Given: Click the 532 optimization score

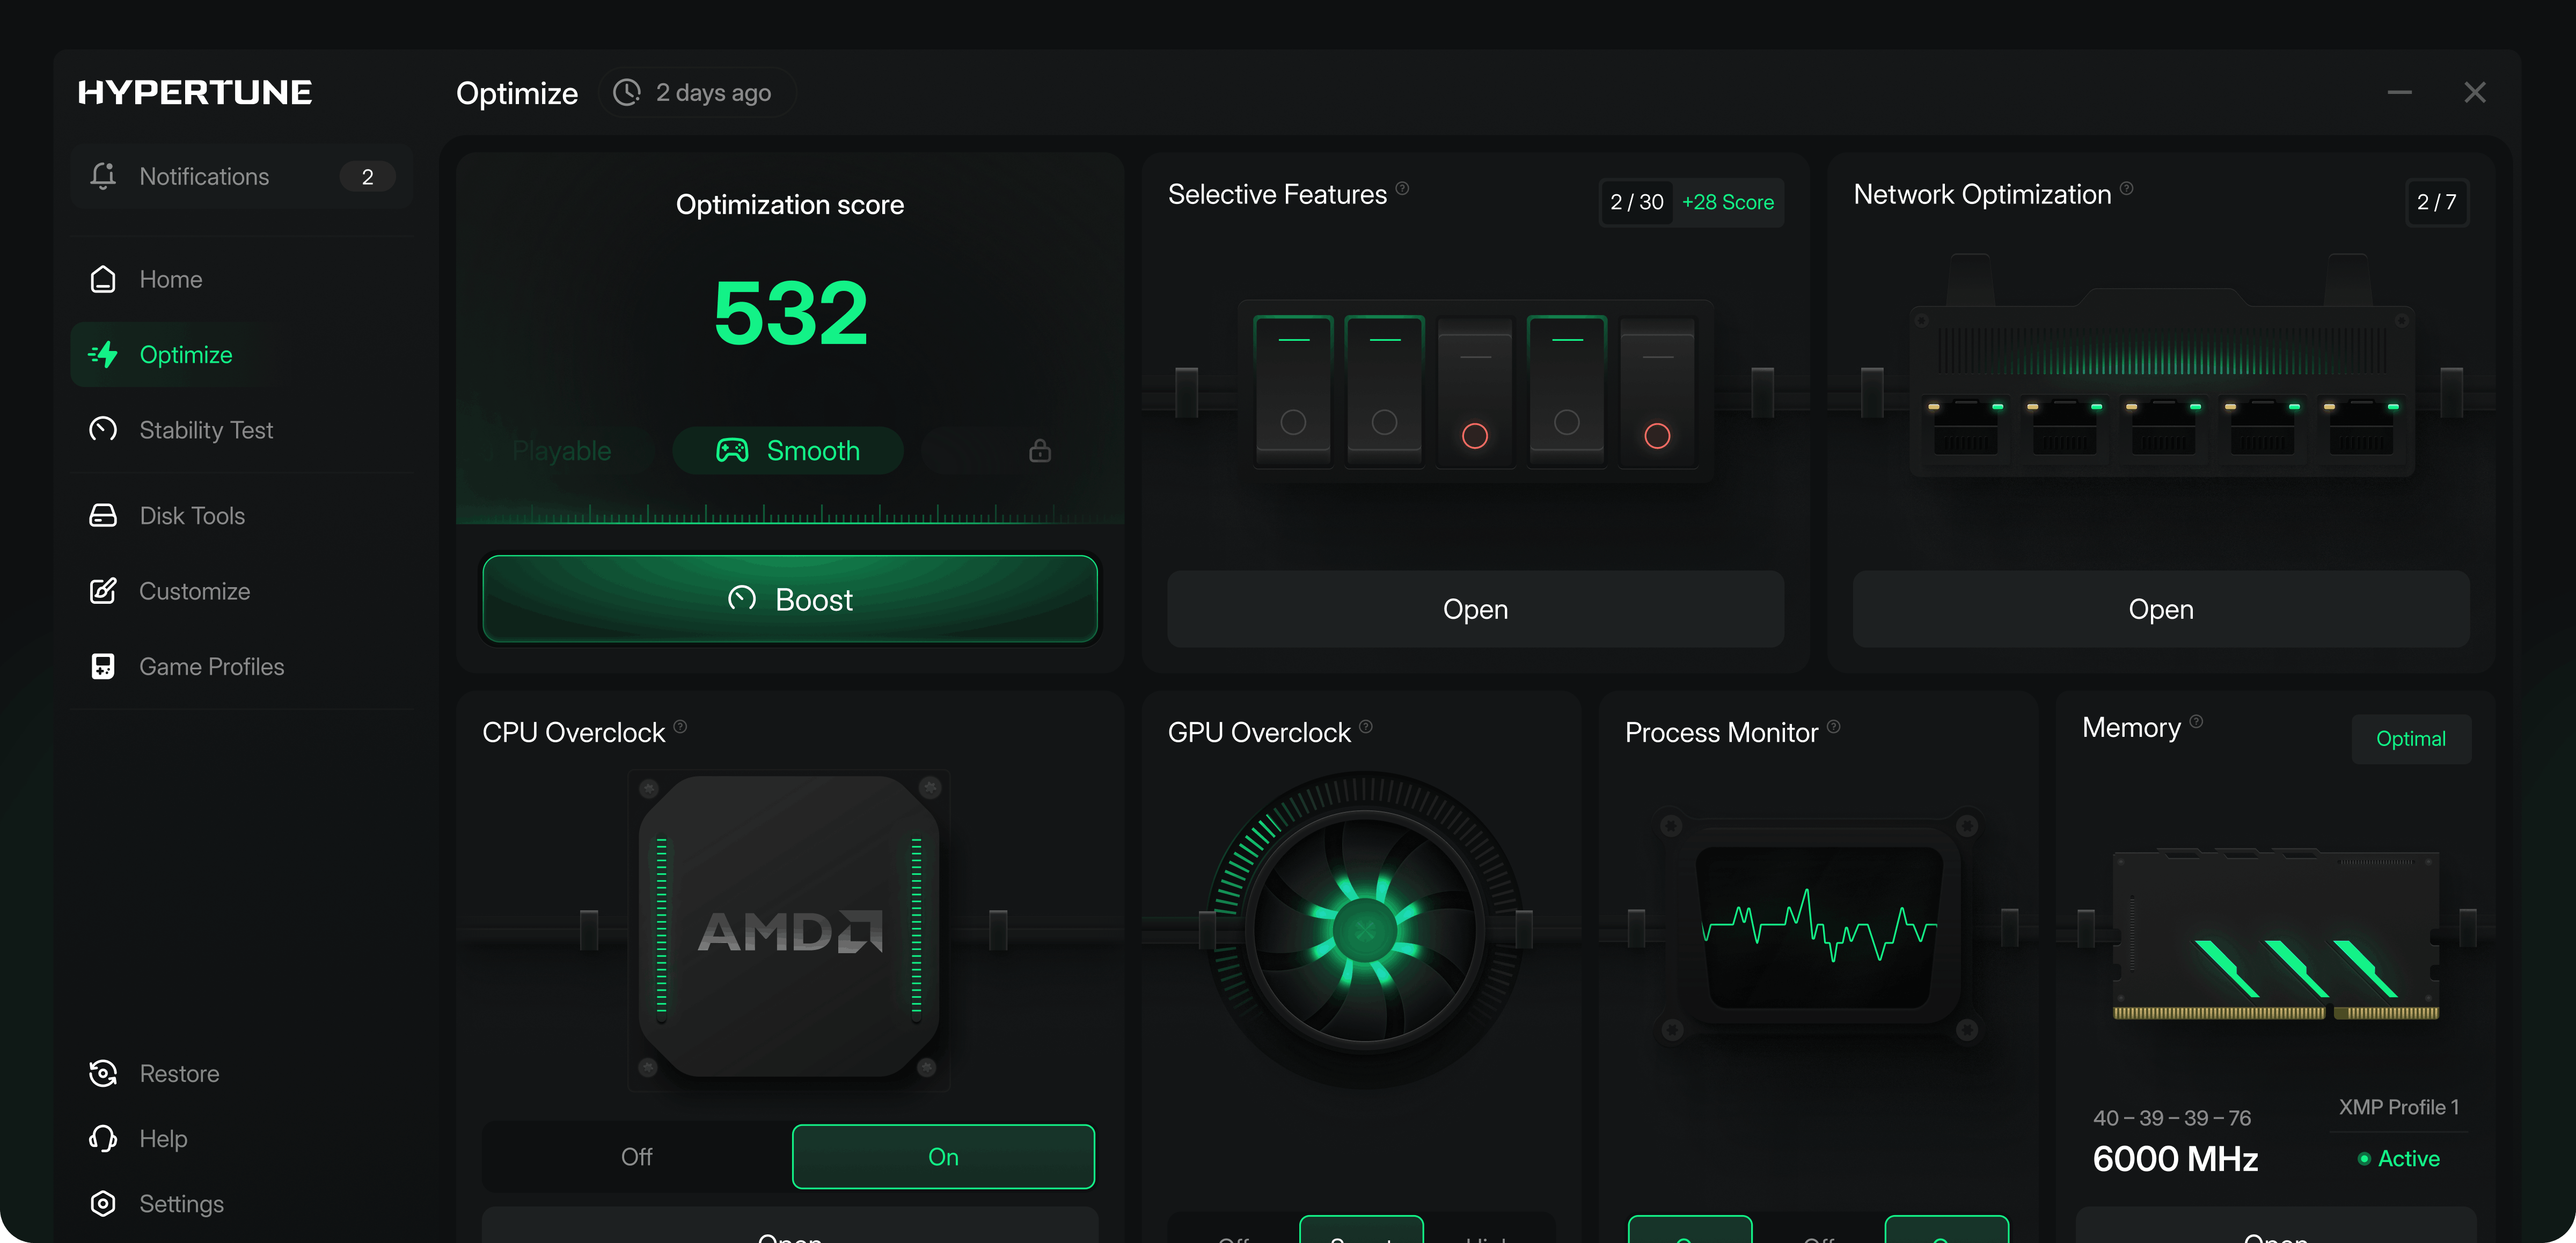Looking at the screenshot, I should click(x=790, y=313).
